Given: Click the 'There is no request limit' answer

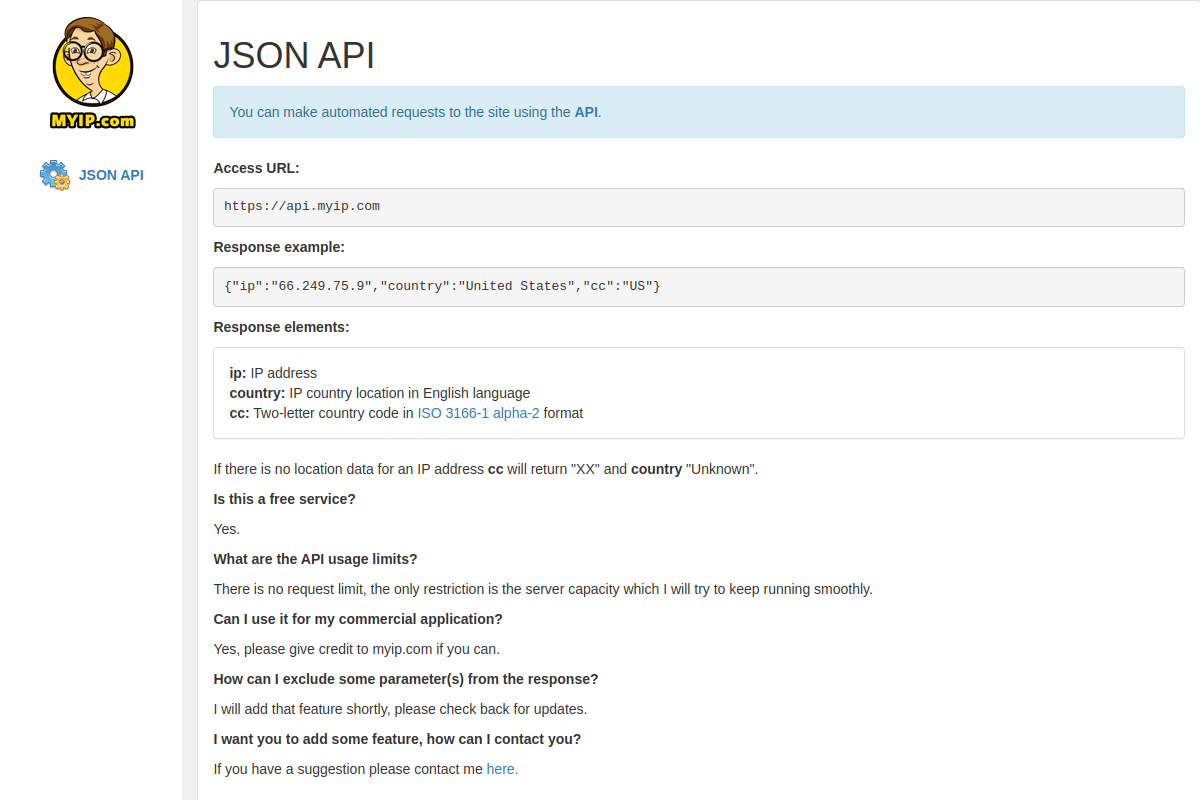Looking at the screenshot, I should coord(543,589).
